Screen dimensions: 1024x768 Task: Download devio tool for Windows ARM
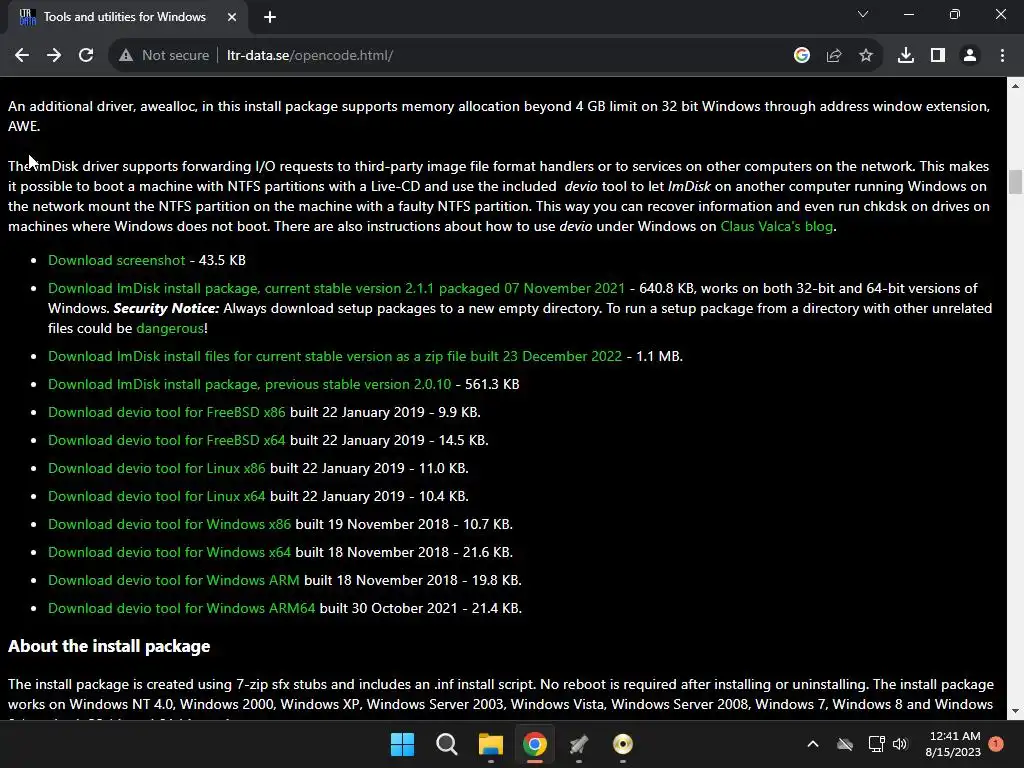[x=174, y=581]
